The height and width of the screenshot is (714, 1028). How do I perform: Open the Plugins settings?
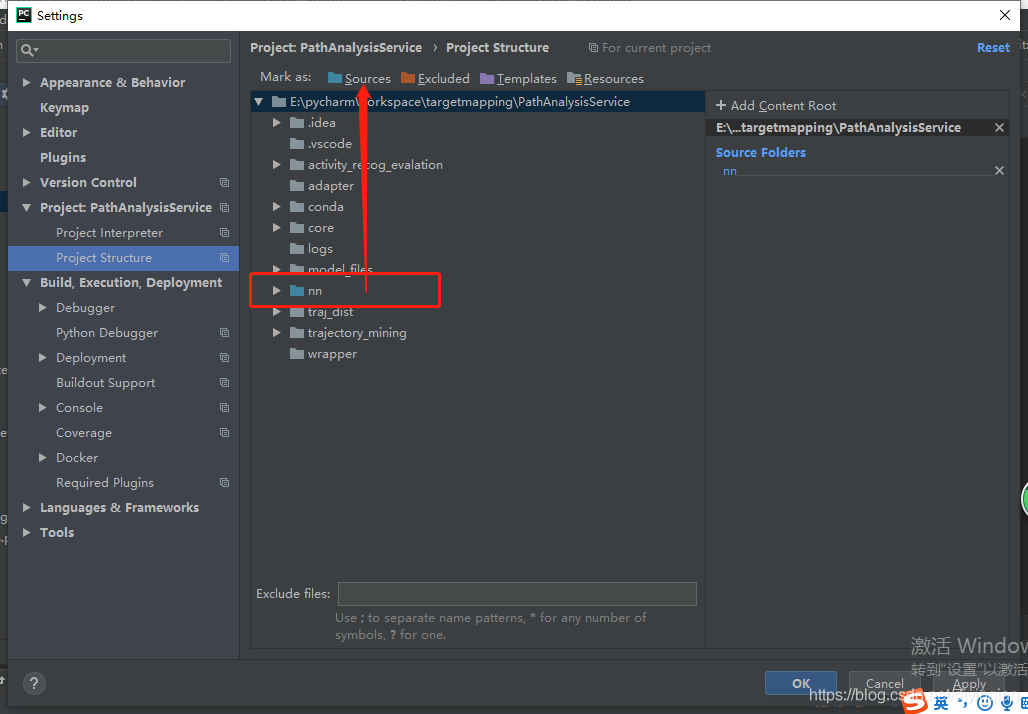click(x=63, y=157)
